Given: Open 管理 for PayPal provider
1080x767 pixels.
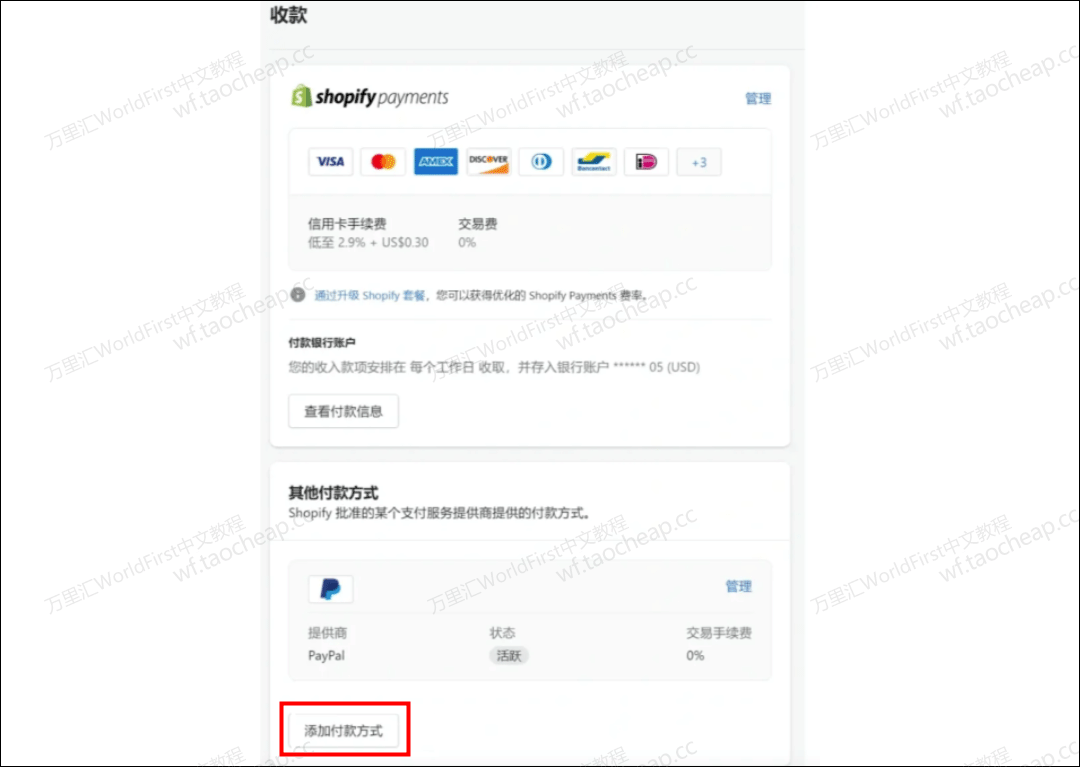Looking at the screenshot, I should click(x=738, y=587).
